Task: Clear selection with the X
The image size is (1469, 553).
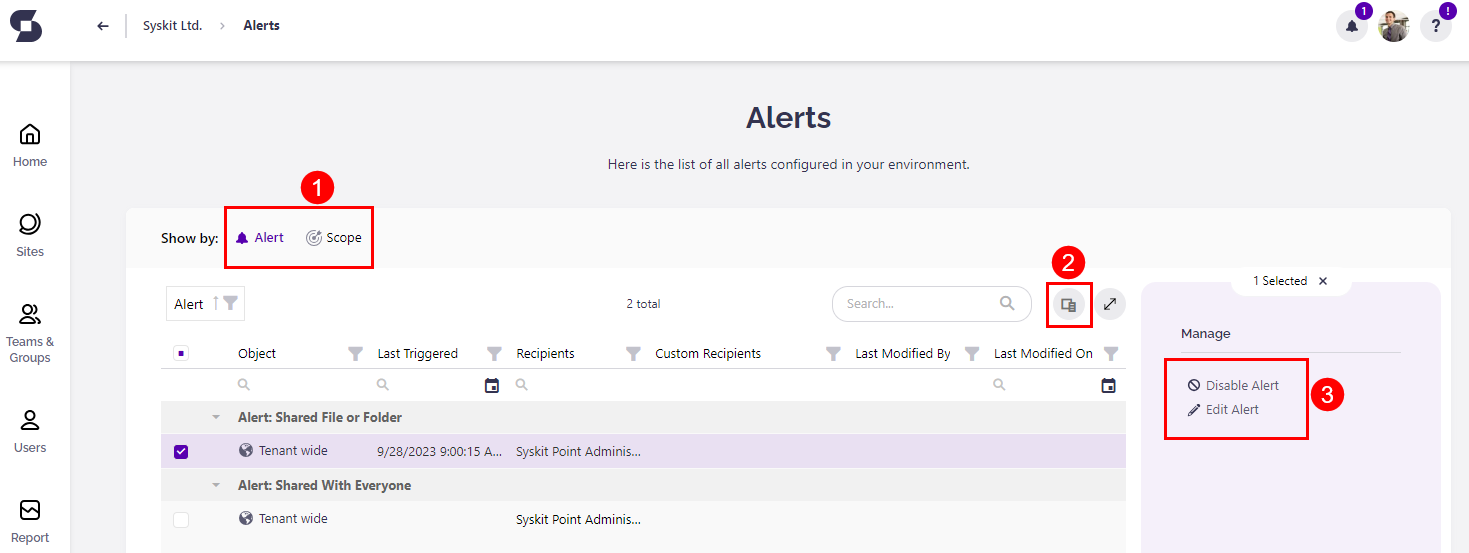Action: (x=1323, y=281)
